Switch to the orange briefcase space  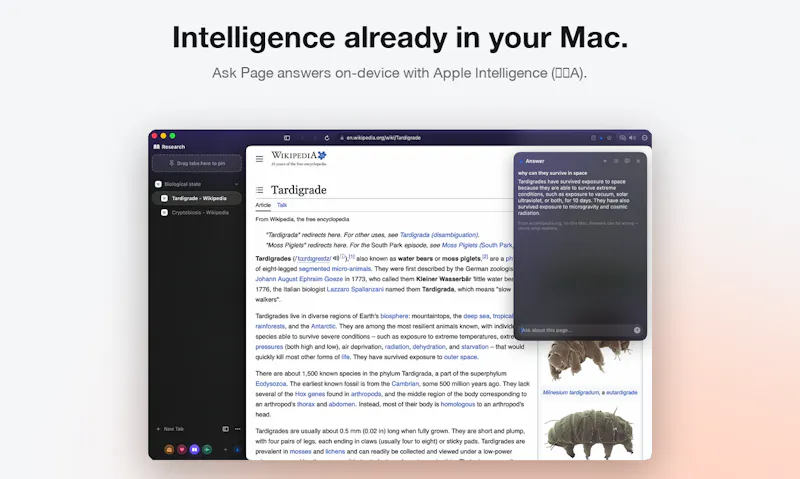[x=169, y=449]
